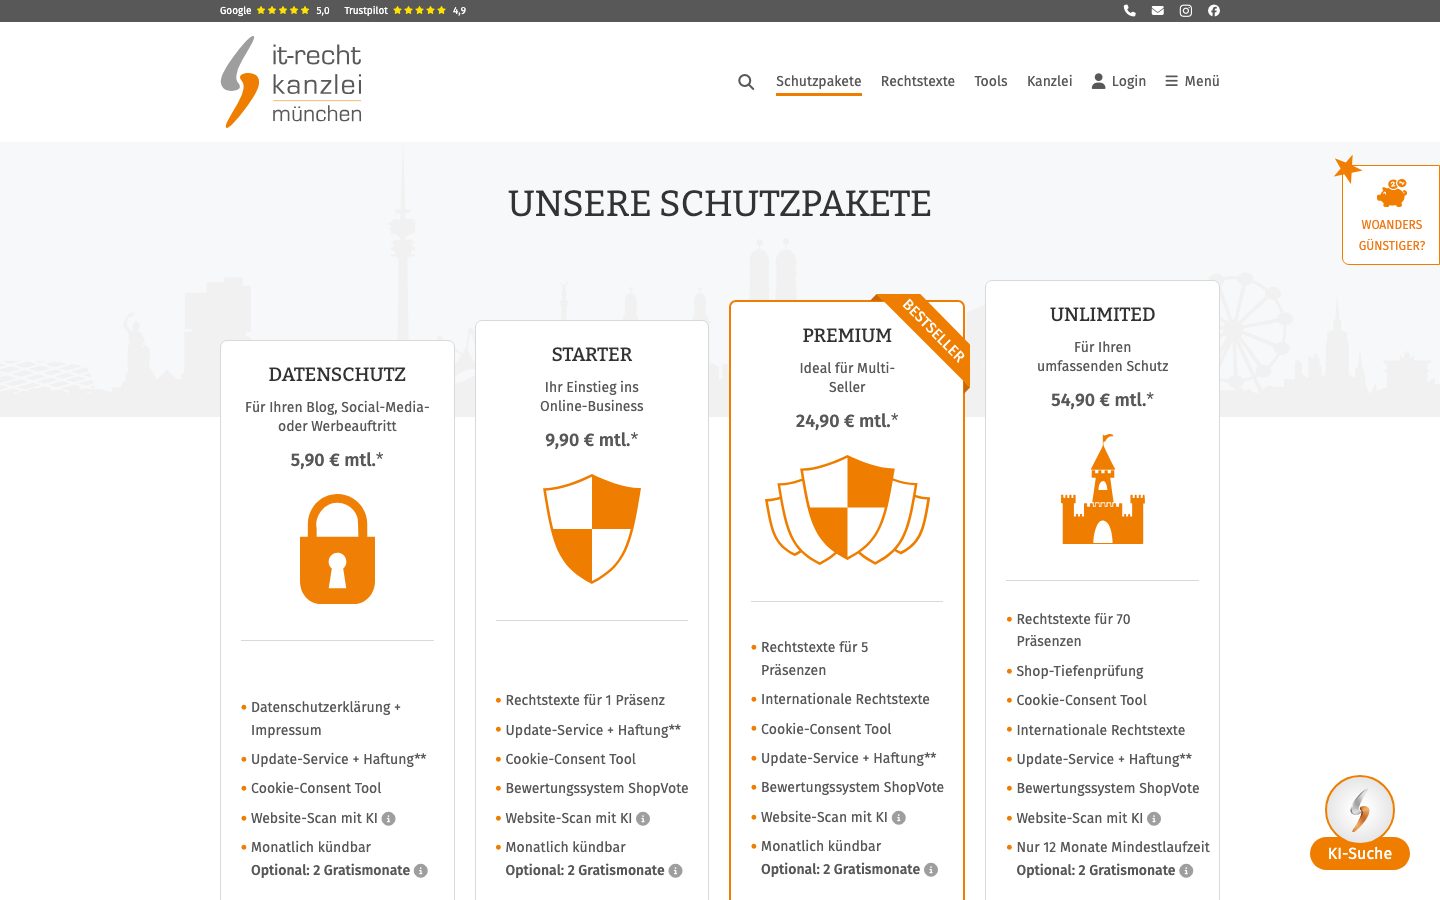Click the 5,90 € mtl. price
Viewport: 1440px width, 900px height.
point(337,460)
